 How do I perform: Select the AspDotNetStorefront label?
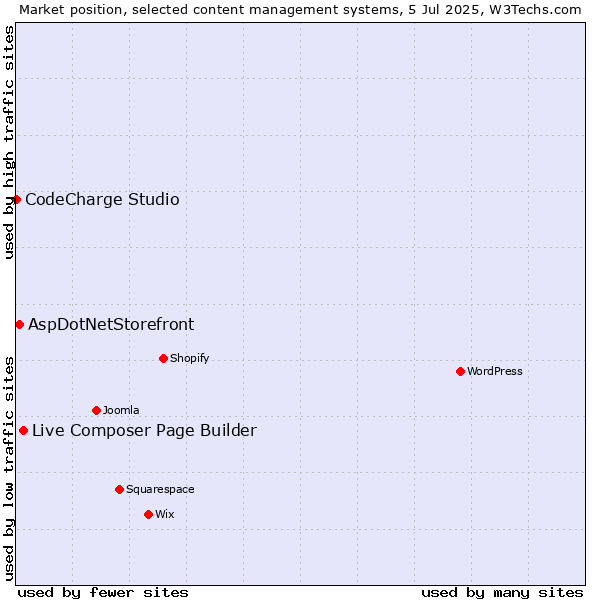point(111,325)
